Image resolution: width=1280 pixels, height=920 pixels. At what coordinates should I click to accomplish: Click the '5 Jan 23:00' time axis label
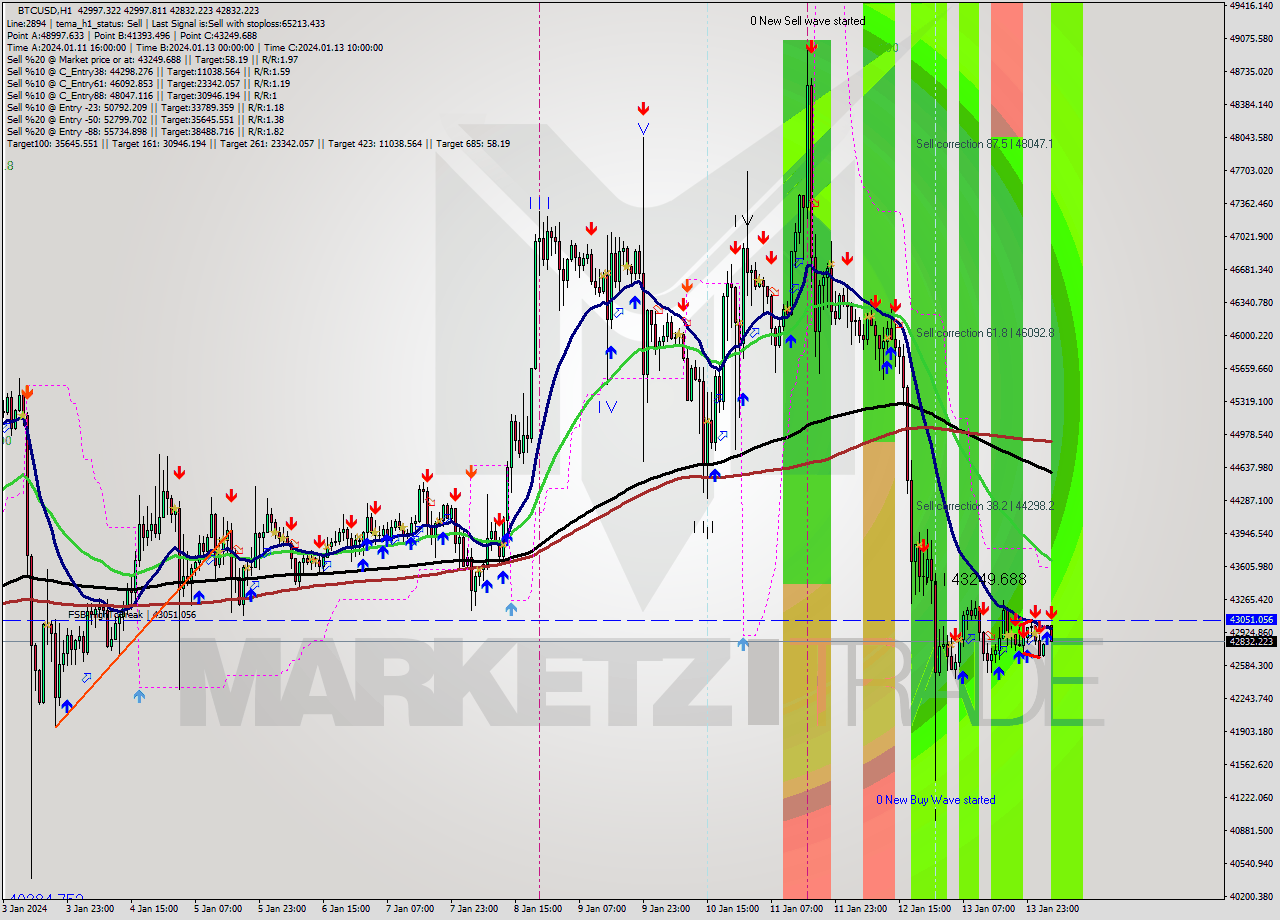(281, 909)
